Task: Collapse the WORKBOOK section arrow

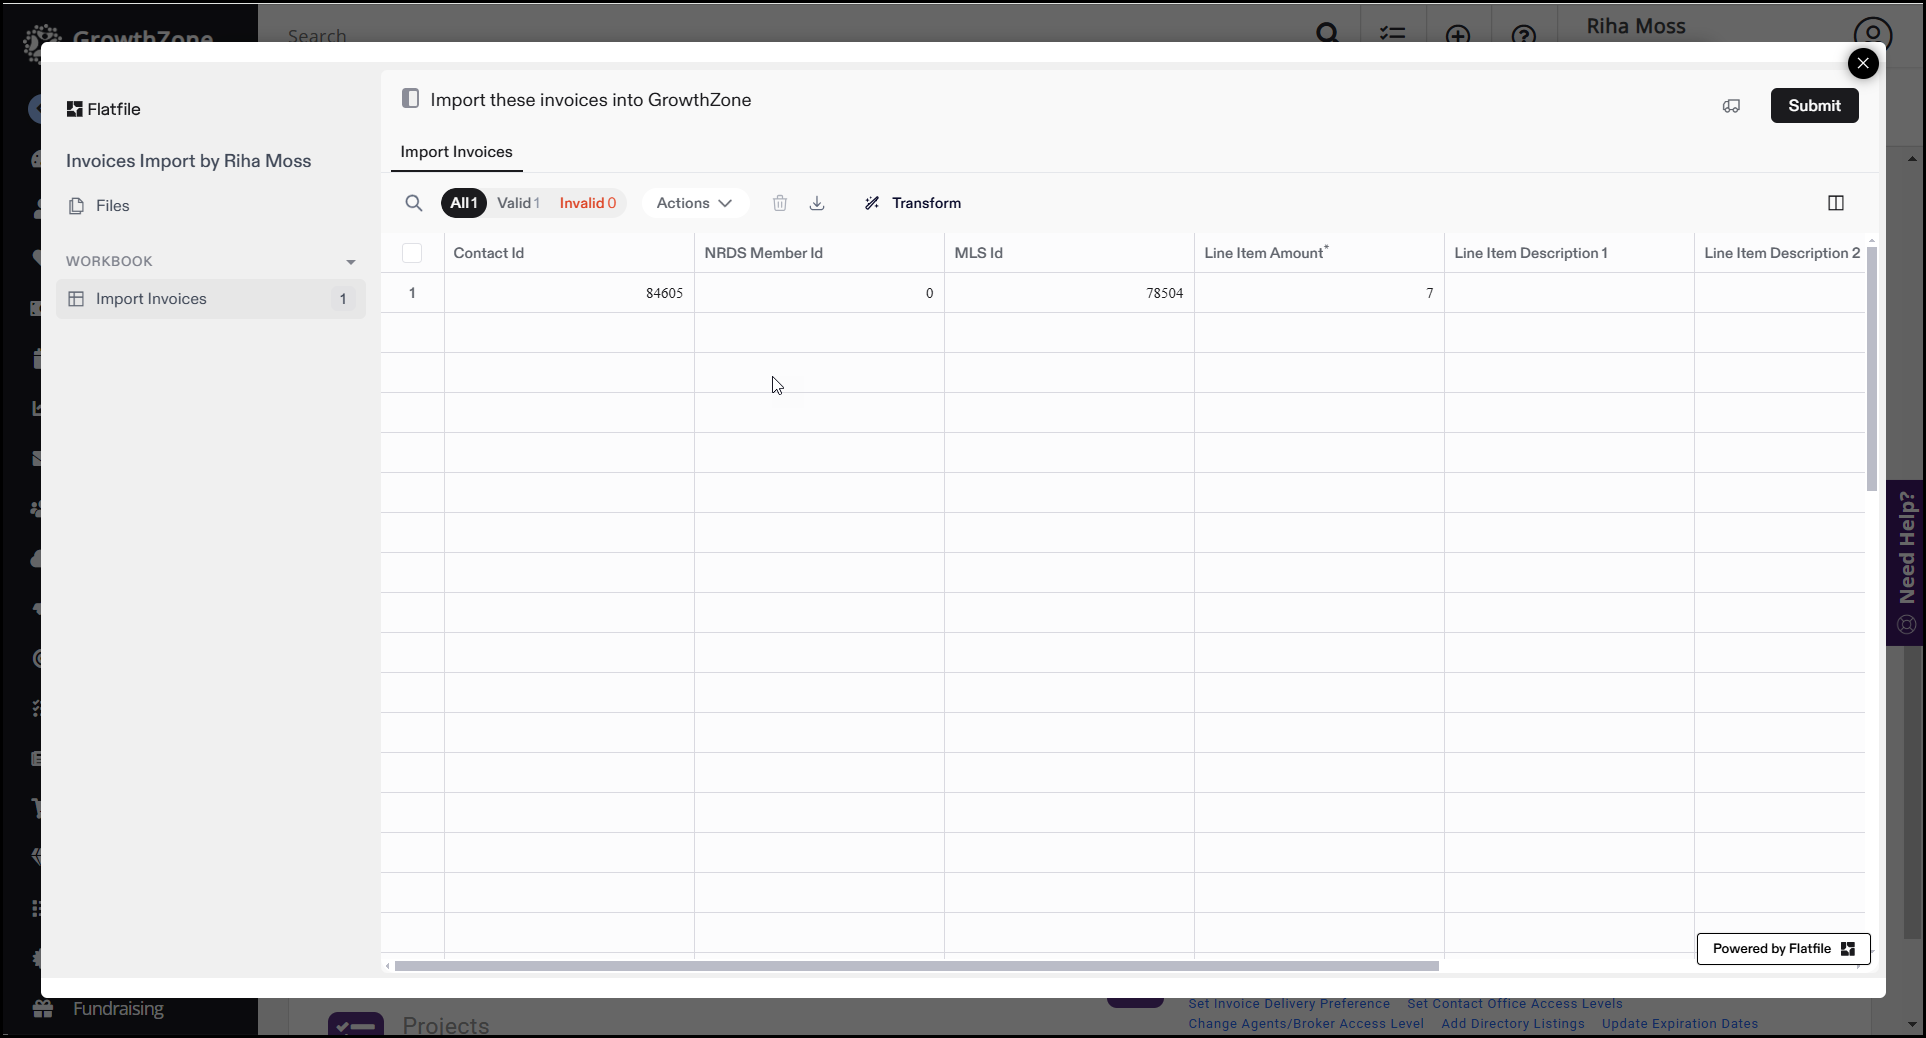Action: click(351, 262)
